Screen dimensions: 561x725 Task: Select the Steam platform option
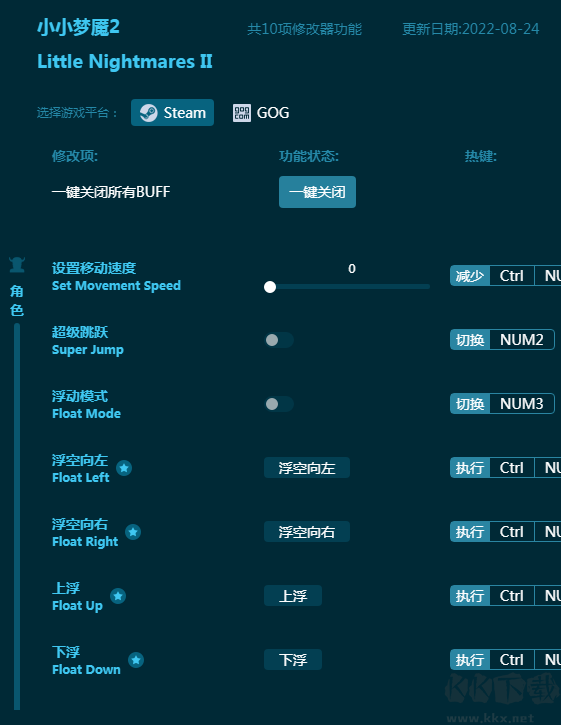(x=173, y=113)
